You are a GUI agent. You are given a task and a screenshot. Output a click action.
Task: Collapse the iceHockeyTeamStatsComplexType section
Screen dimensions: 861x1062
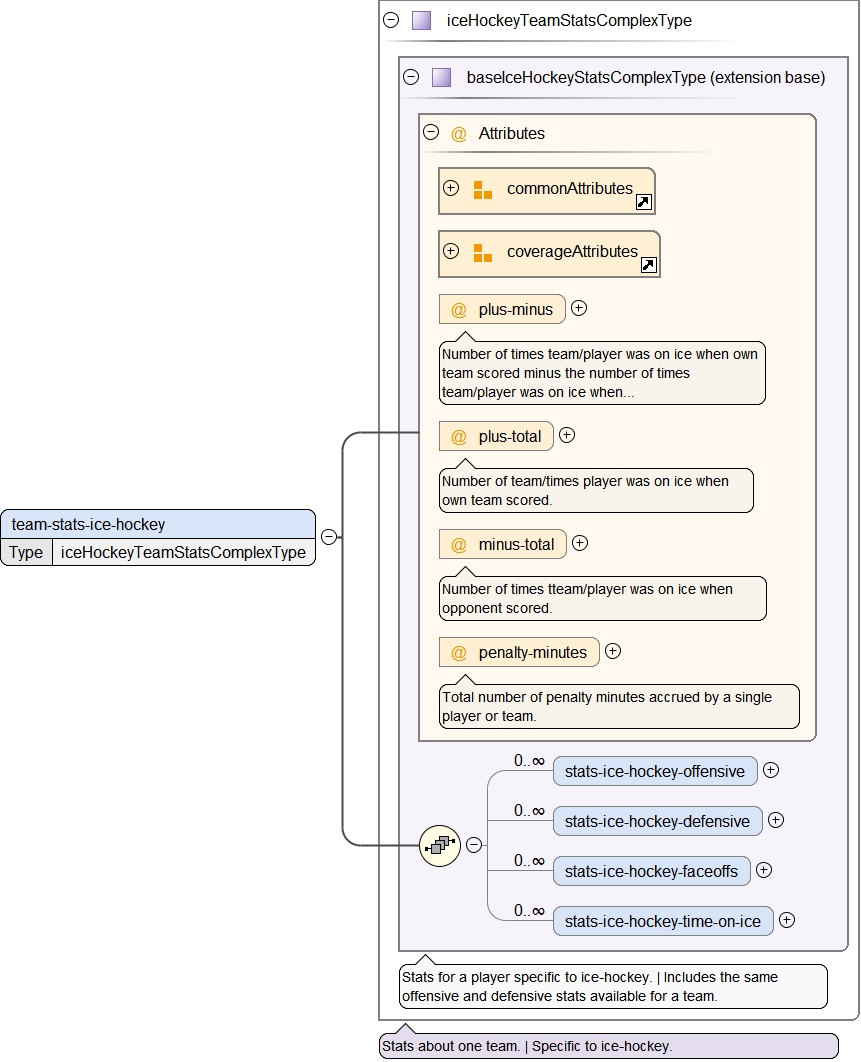coord(391,20)
